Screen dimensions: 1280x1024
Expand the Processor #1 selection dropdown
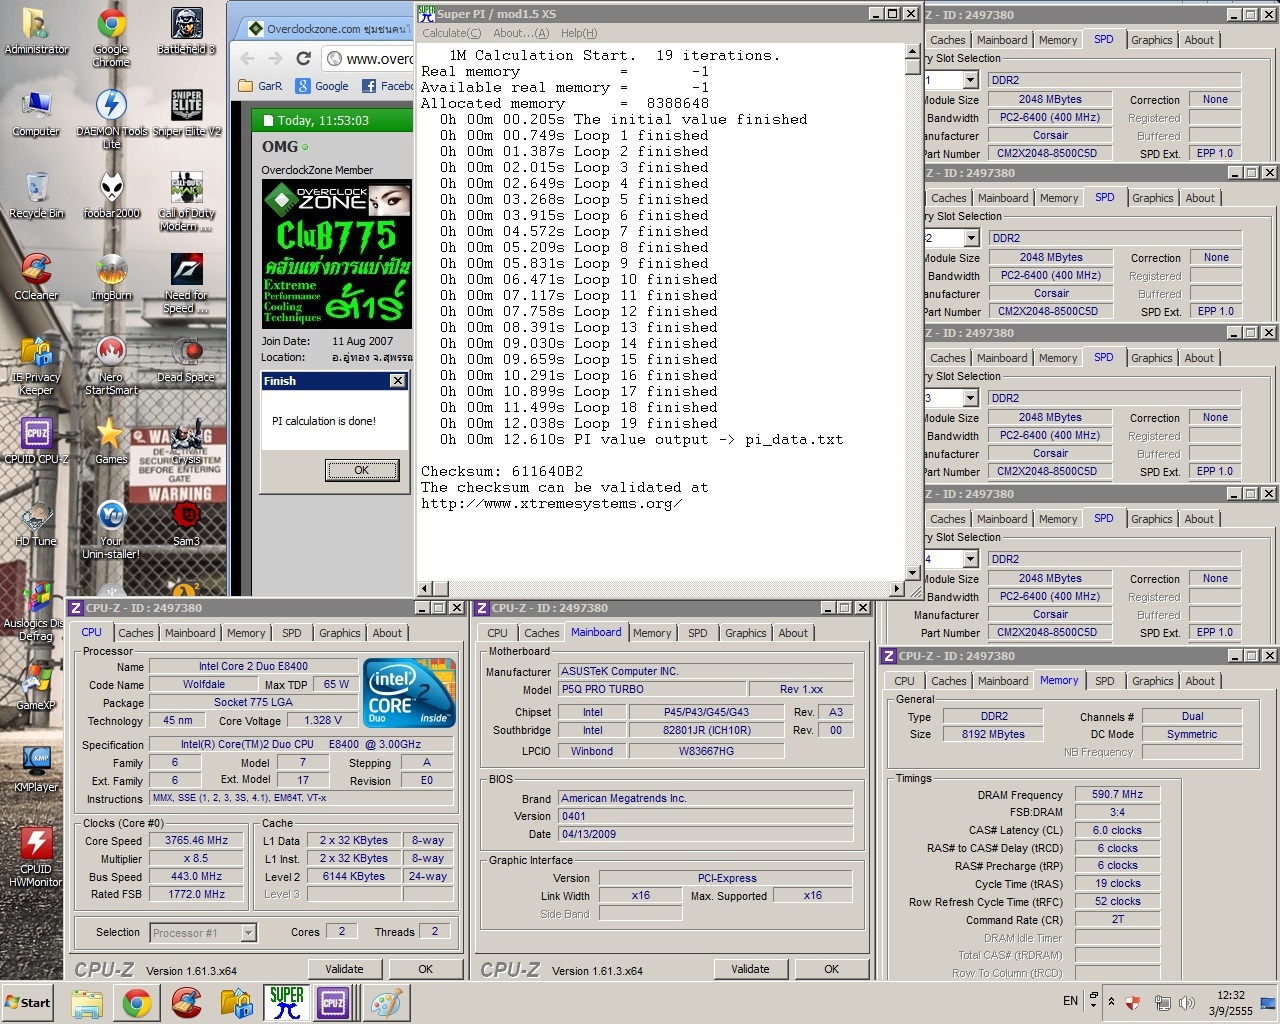(248, 933)
